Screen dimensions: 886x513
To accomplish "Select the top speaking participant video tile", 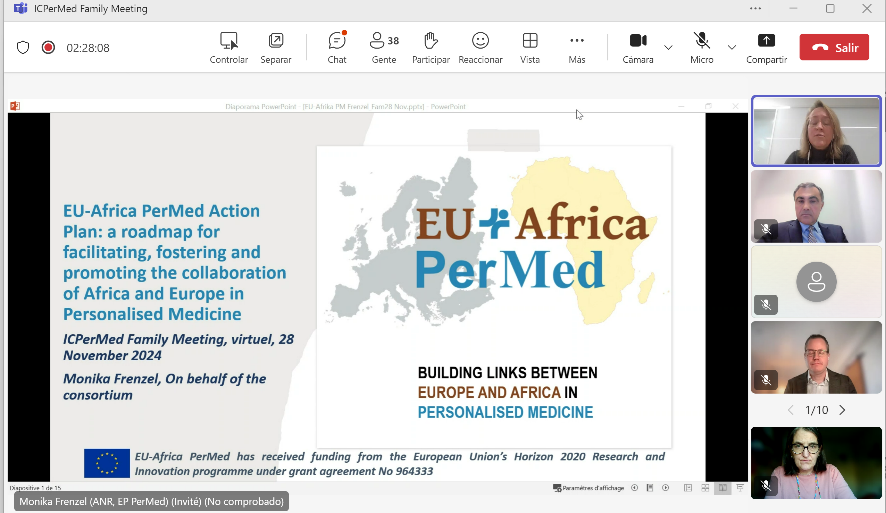I will (816, 131).
